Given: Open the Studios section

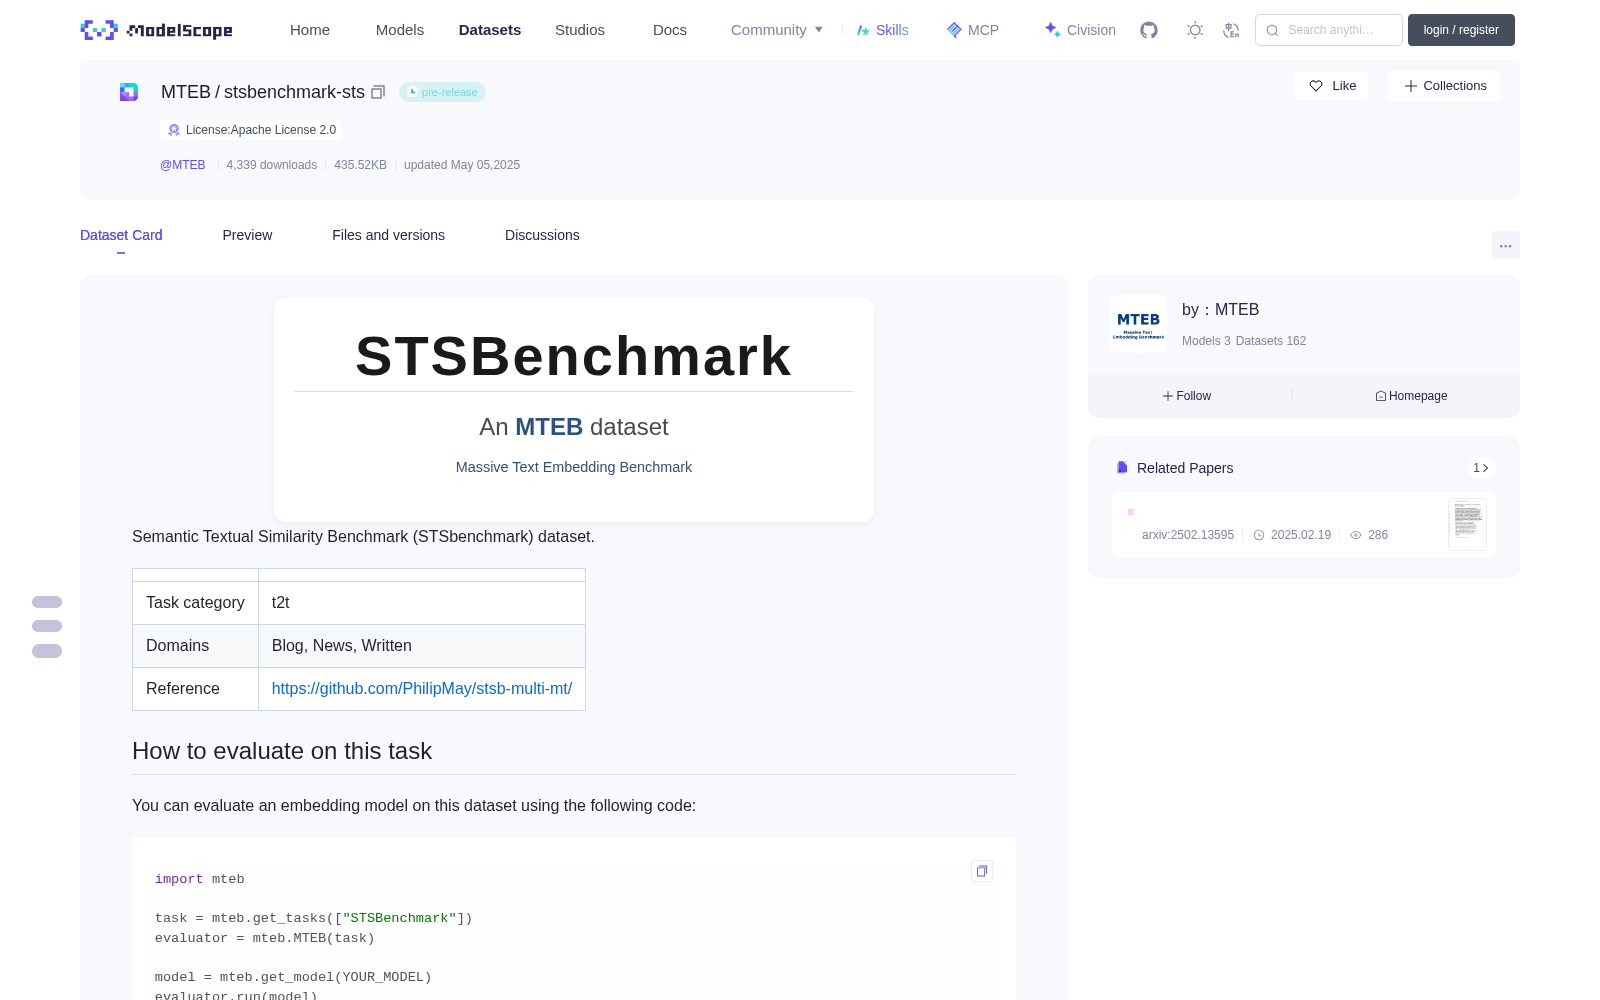Looking at the screenshot, I should pyautogui.click(x=580, y=30).
